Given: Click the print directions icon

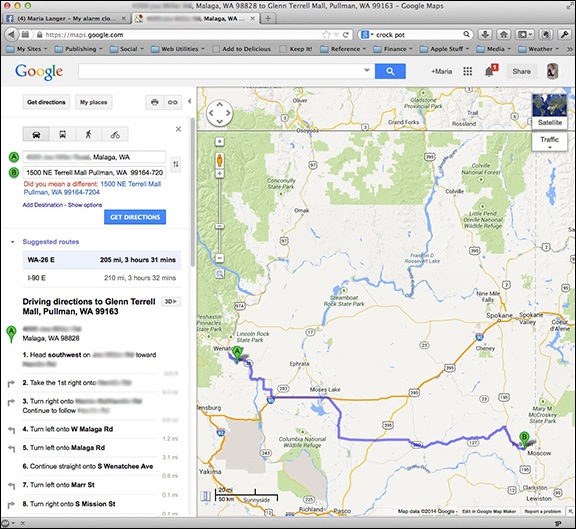Looking at the screenshot, I should tap(155, 102).
